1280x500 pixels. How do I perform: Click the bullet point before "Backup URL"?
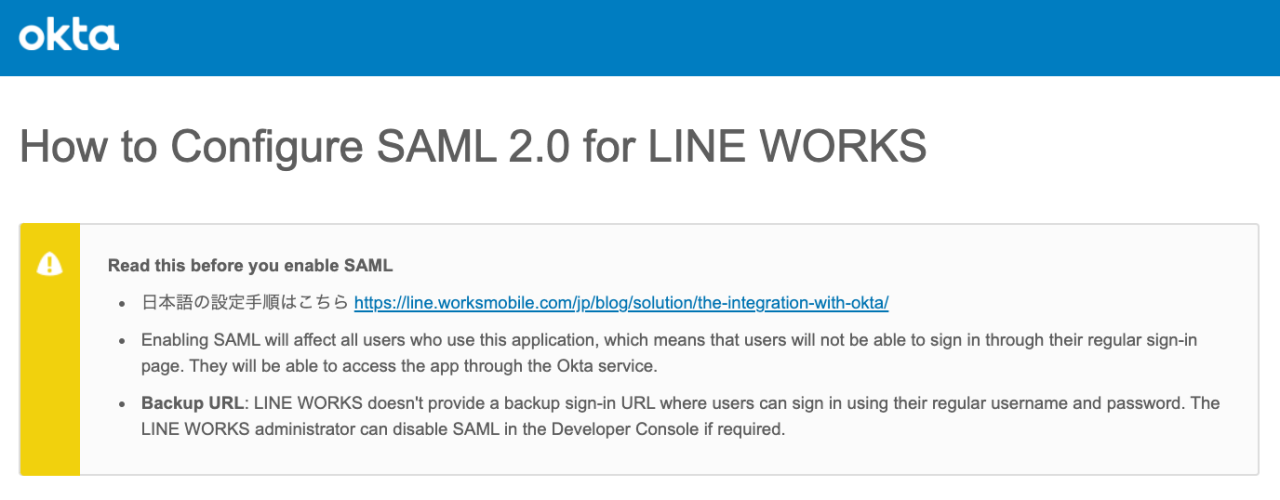(122, 405)
